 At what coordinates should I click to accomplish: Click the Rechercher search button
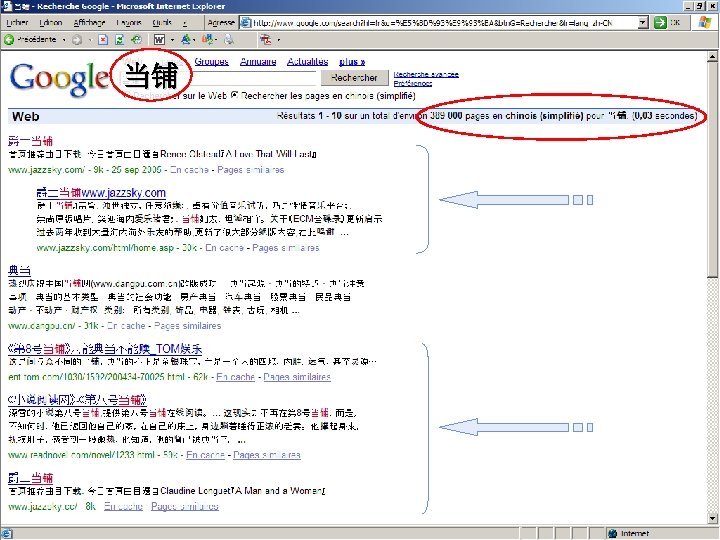pos(354,78)
